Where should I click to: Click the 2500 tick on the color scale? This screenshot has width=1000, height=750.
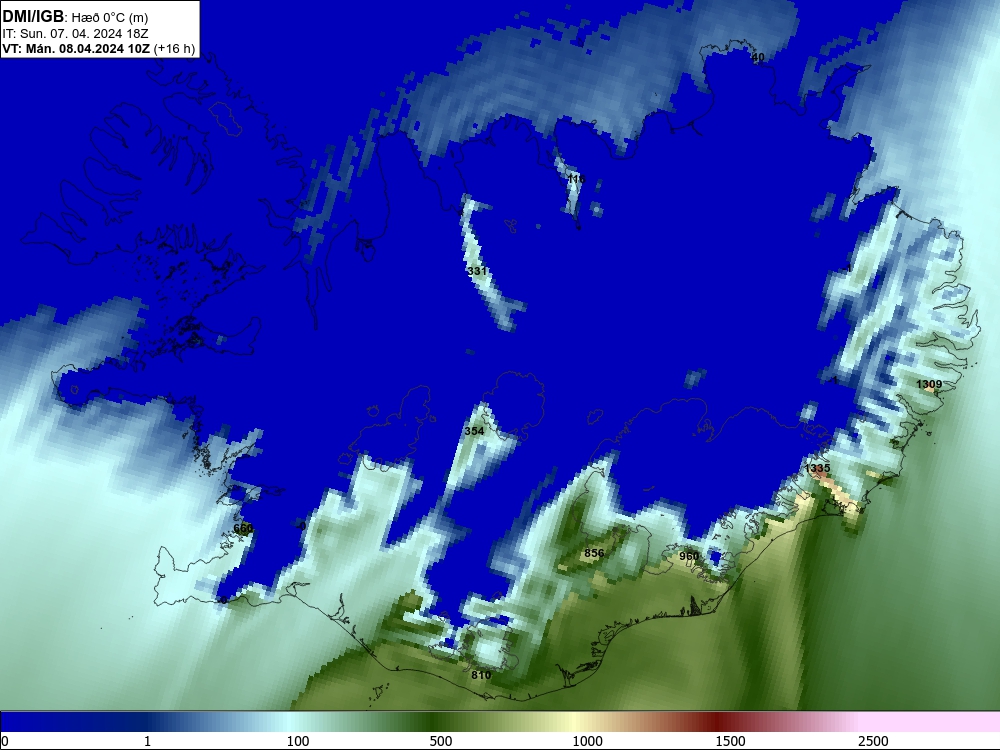[x=873, y=741]
